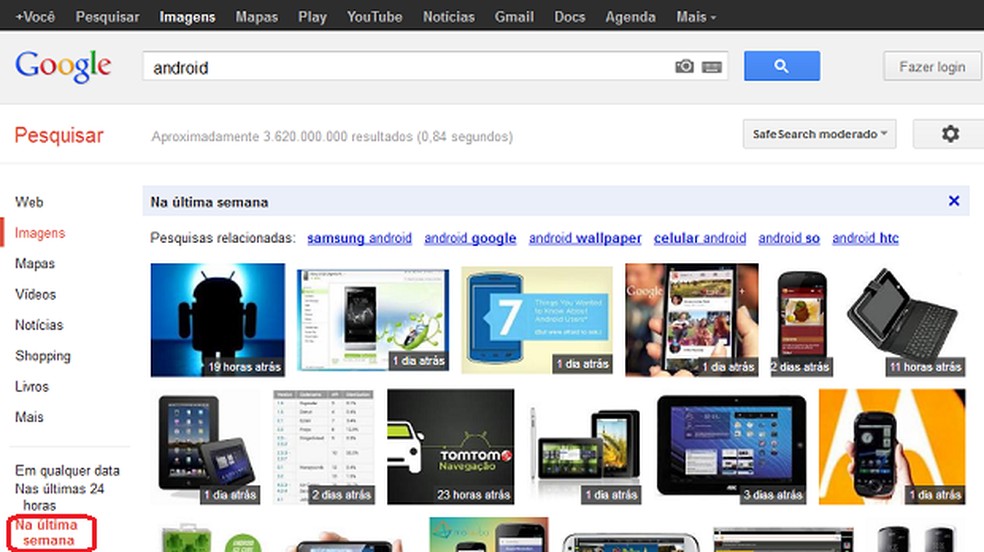The width and height of the screenshot is (984, 552).
Task: Expand the Mais menu in top bar
Action: pyautogui.click(x=695, y=17)
